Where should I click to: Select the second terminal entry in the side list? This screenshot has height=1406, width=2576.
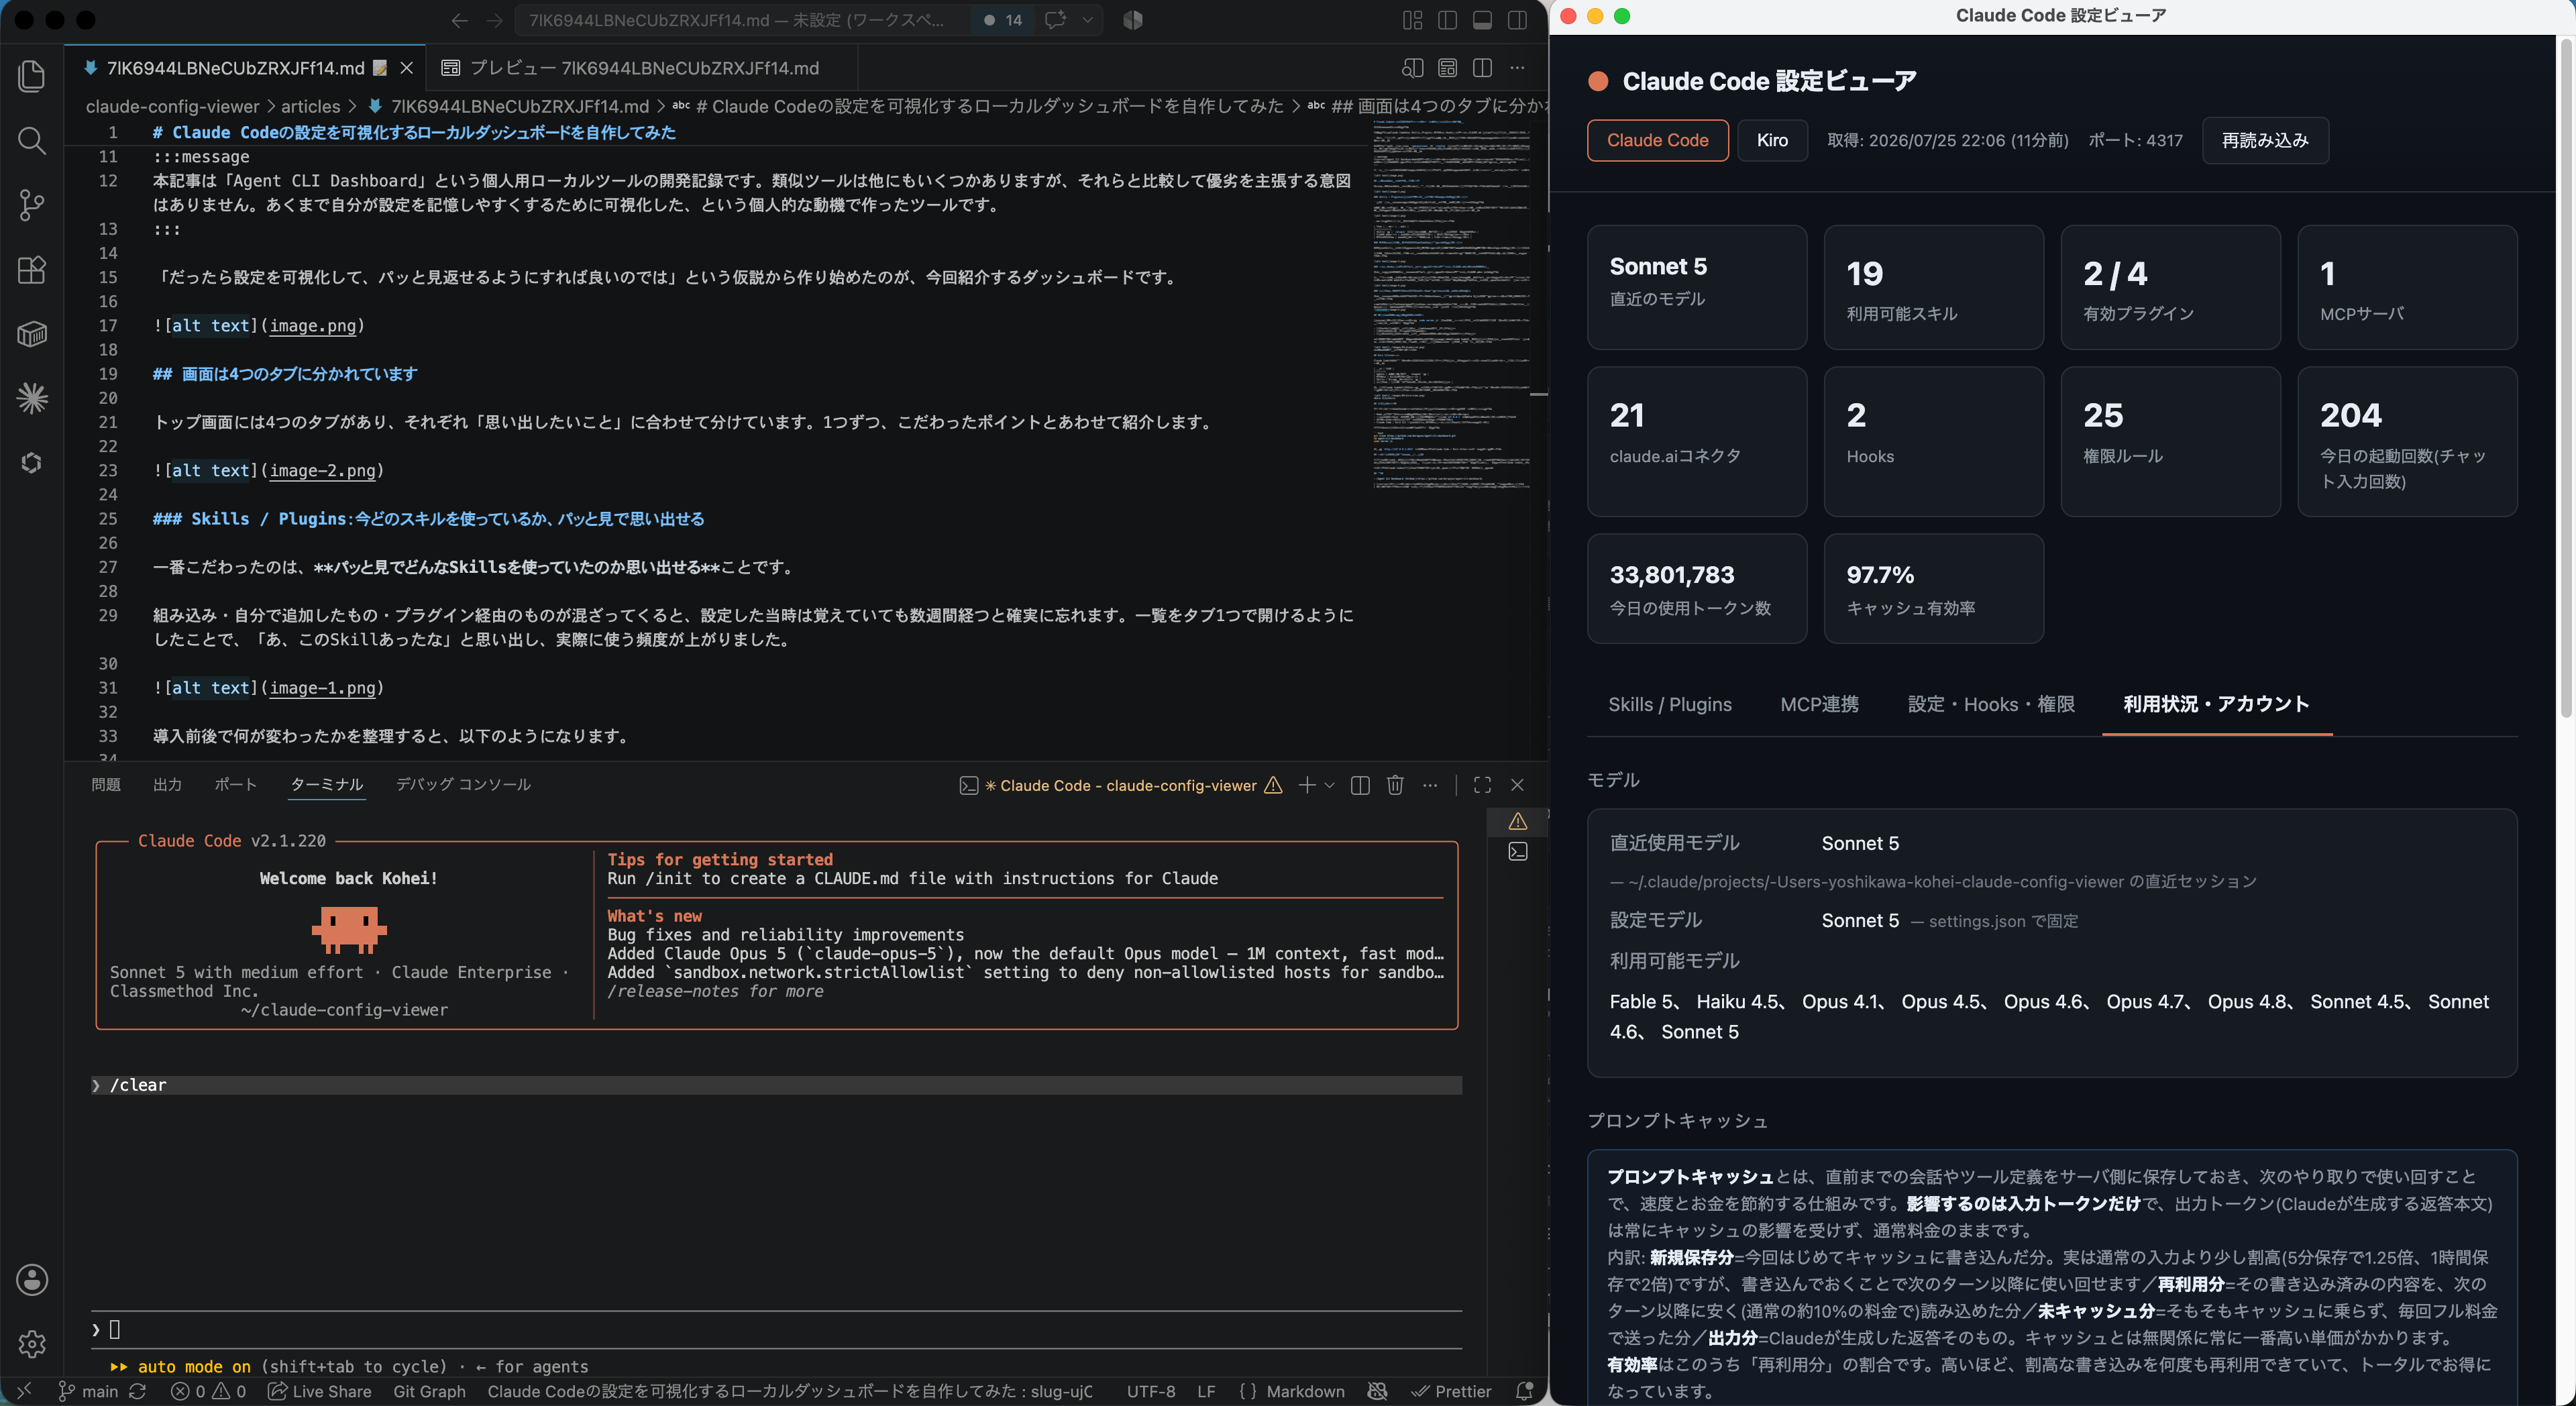(x=1517, y=852)
